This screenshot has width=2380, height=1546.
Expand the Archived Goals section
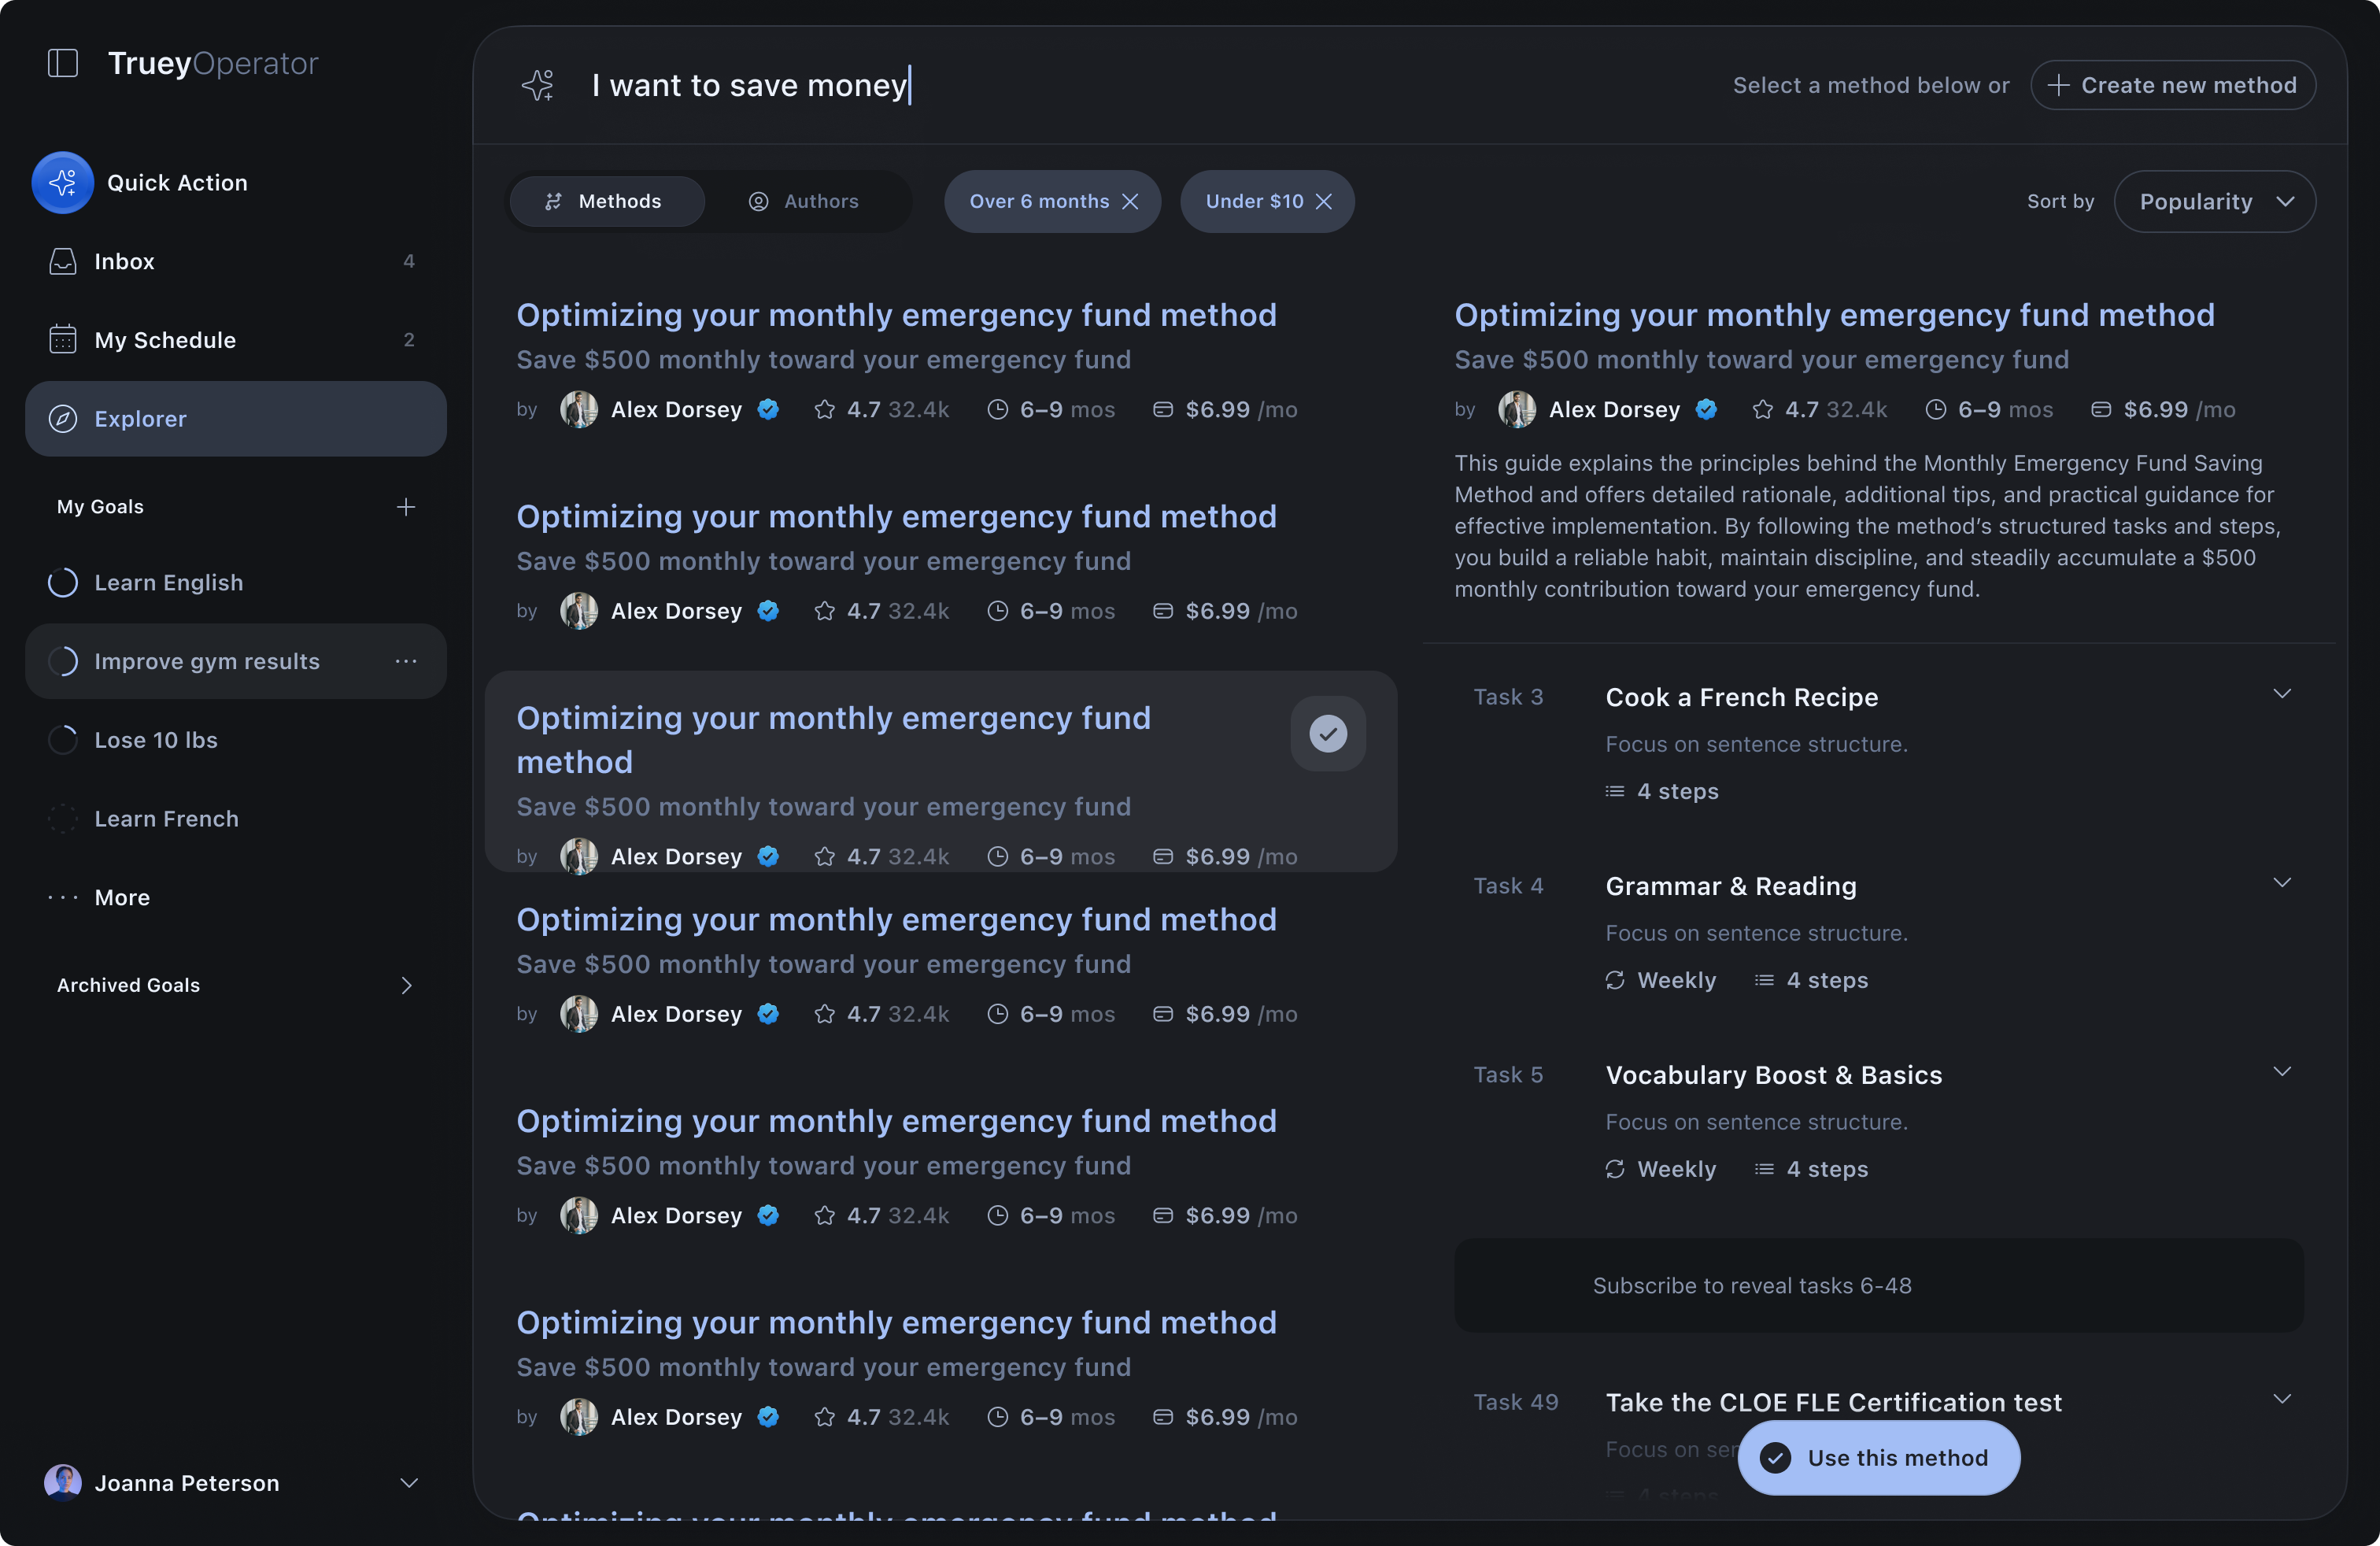click(406, 985)
